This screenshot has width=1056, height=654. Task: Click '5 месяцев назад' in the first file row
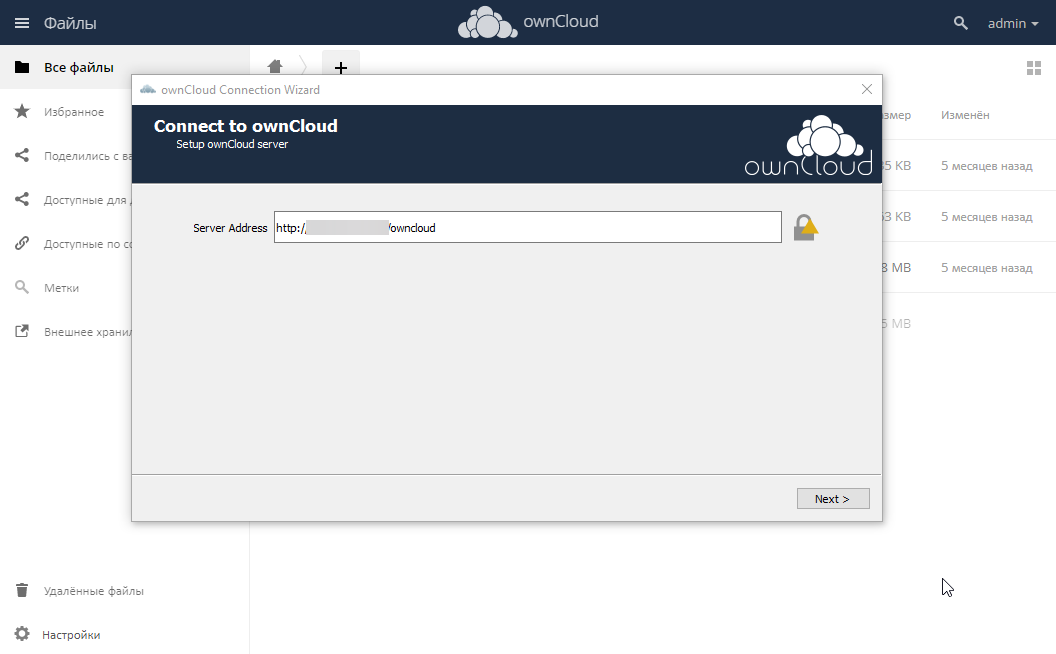tap(987, 166)
